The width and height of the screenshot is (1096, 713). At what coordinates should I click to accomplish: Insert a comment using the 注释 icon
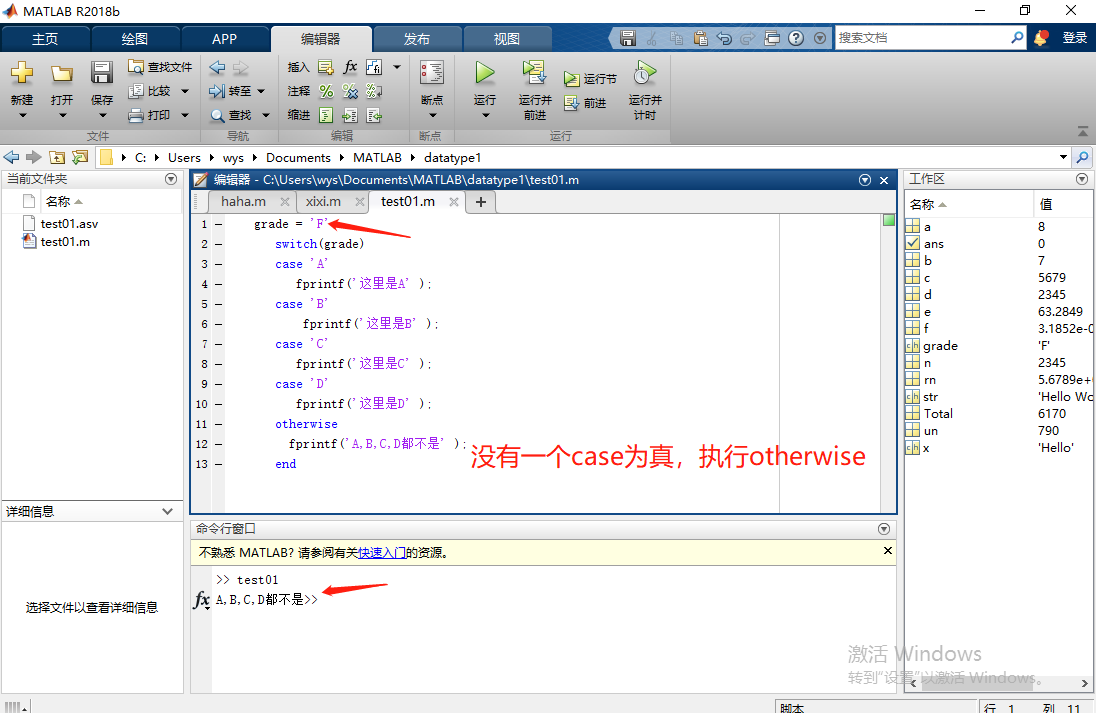(326, 91)
